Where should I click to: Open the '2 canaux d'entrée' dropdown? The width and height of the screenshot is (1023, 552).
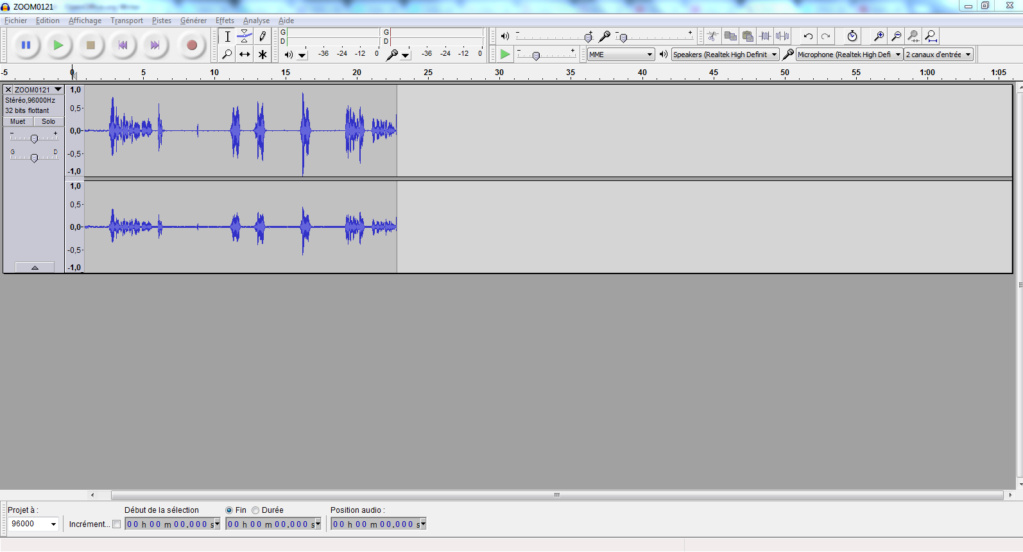click(x=939, y=55)
